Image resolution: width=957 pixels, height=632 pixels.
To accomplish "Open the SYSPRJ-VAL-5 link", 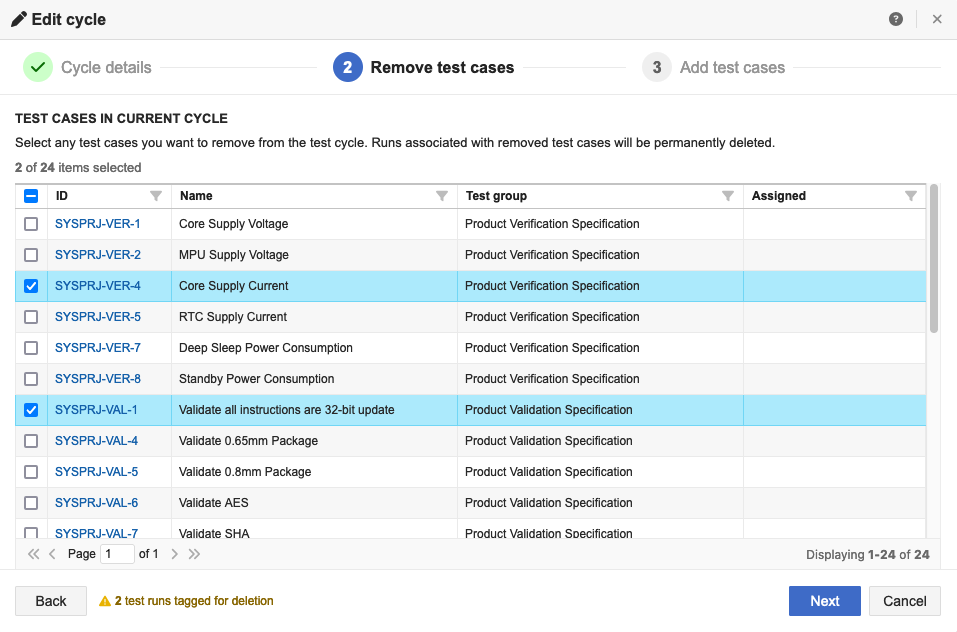I will 96,472.
